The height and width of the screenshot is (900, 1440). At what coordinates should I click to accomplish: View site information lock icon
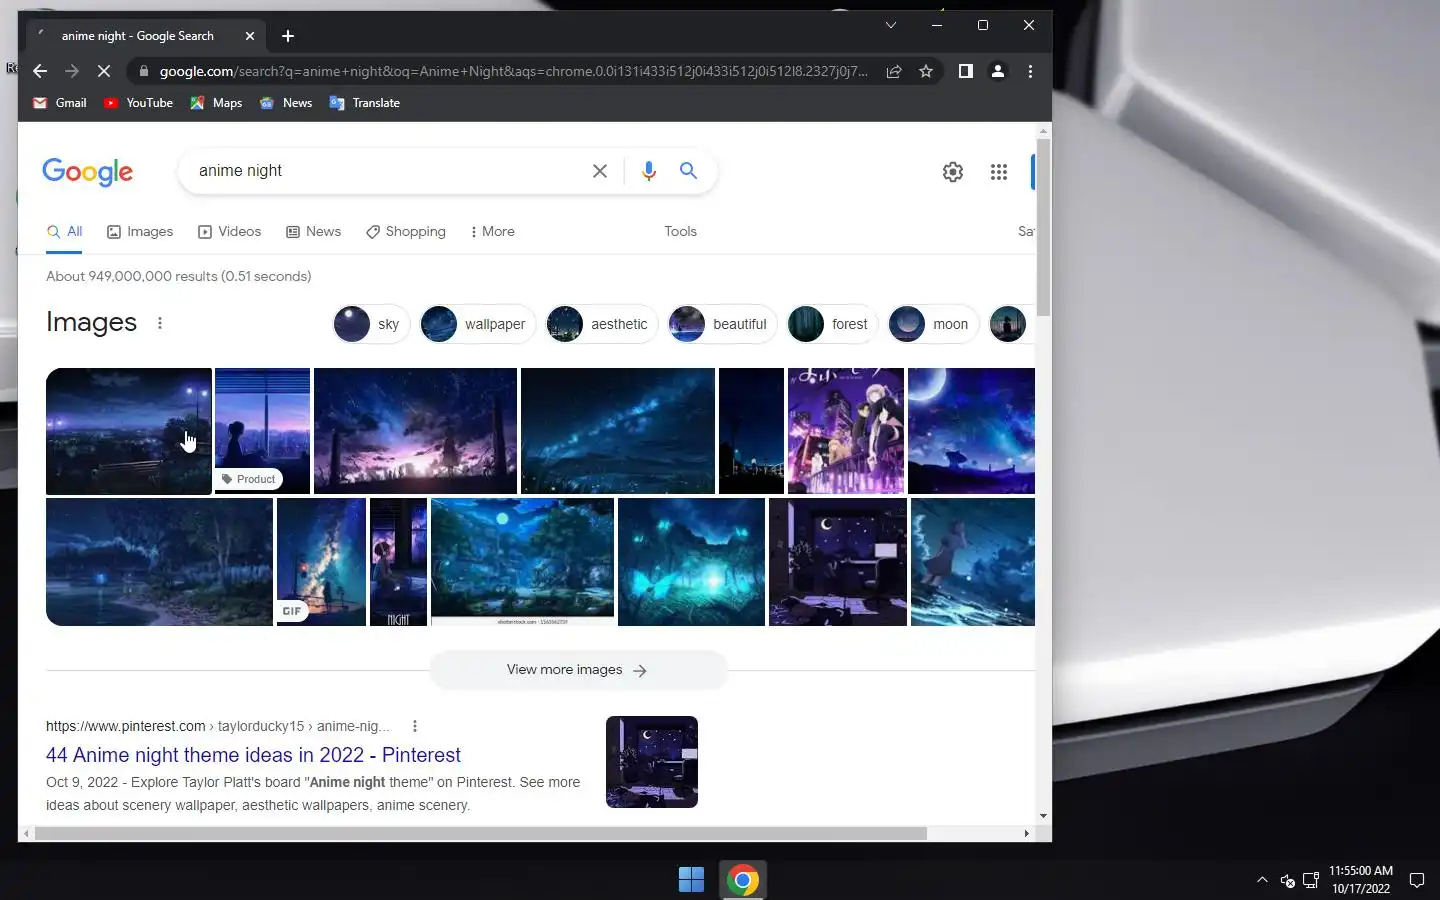point(144,71)
